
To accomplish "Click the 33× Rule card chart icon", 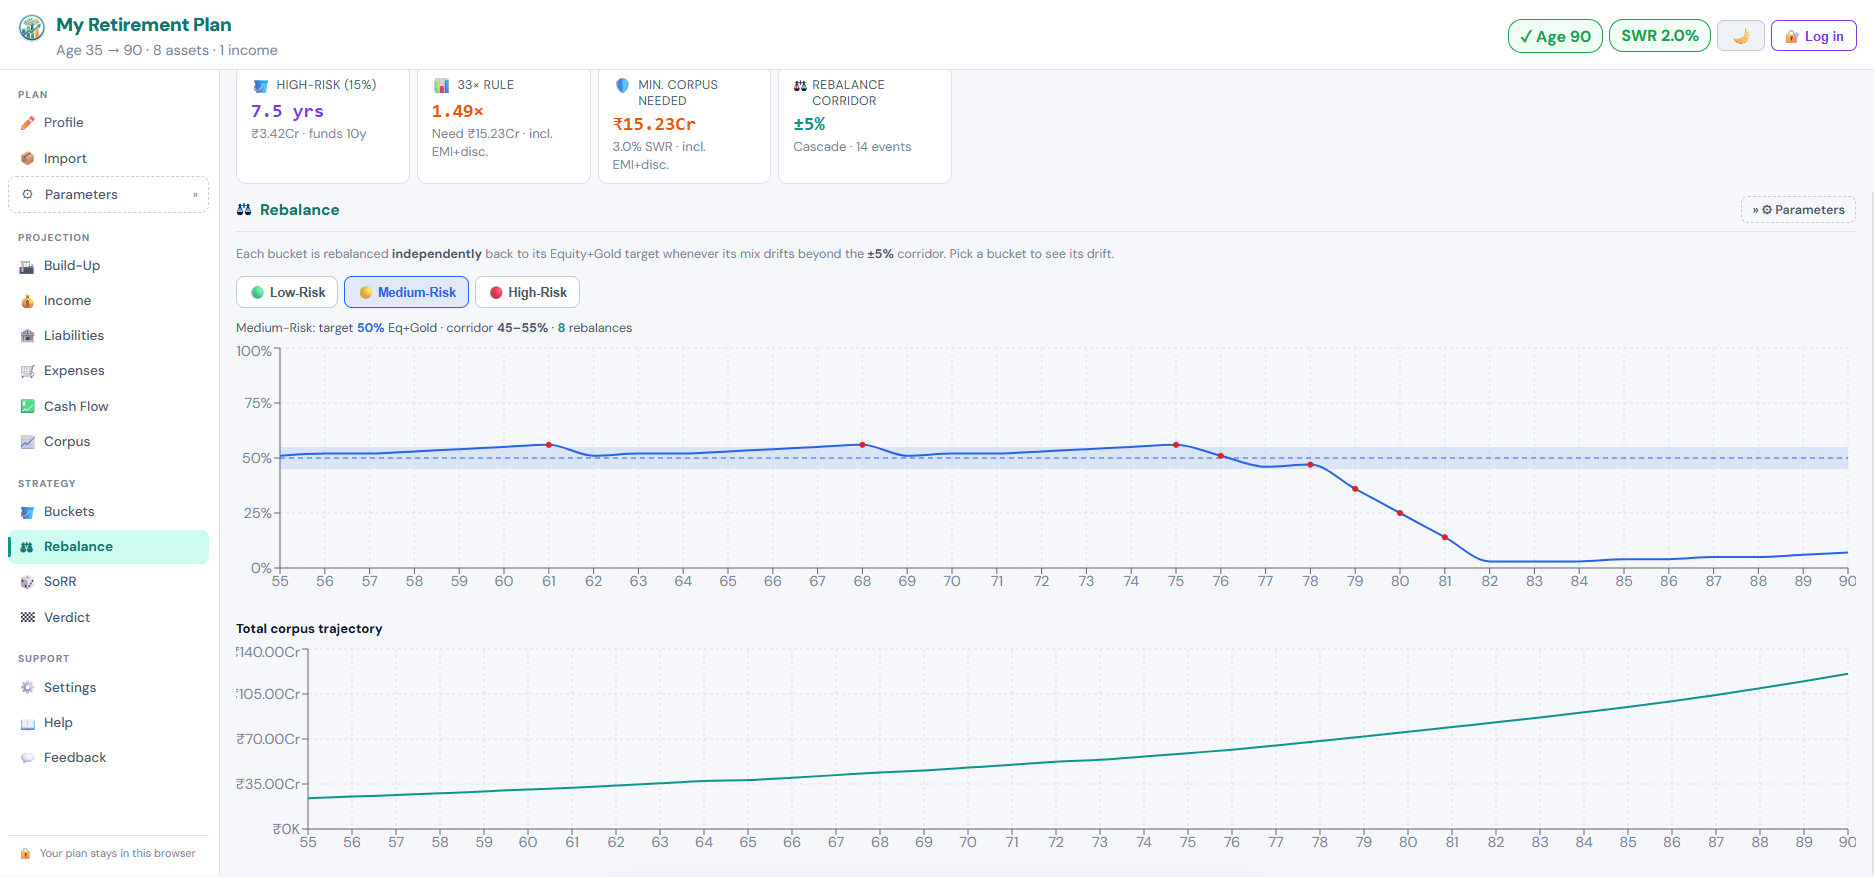I will pos(441,86).
